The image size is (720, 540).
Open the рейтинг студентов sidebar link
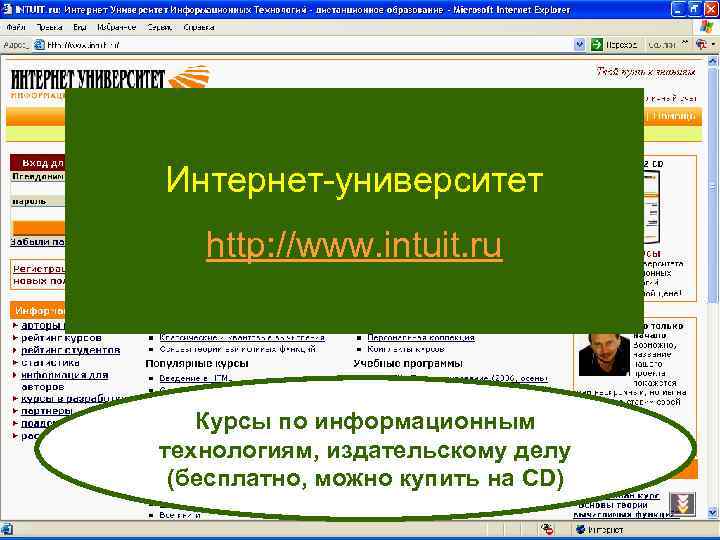[71, 350]
